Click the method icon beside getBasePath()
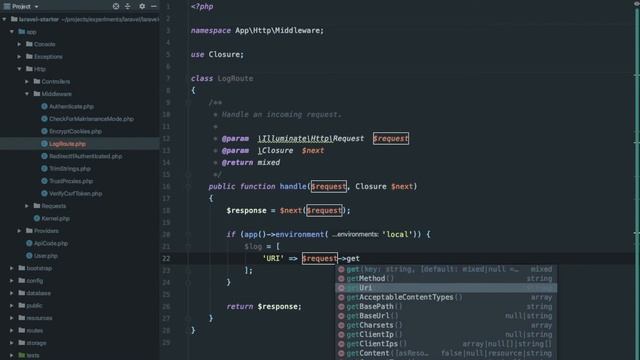Screen dimensions: 640x360 341,307
